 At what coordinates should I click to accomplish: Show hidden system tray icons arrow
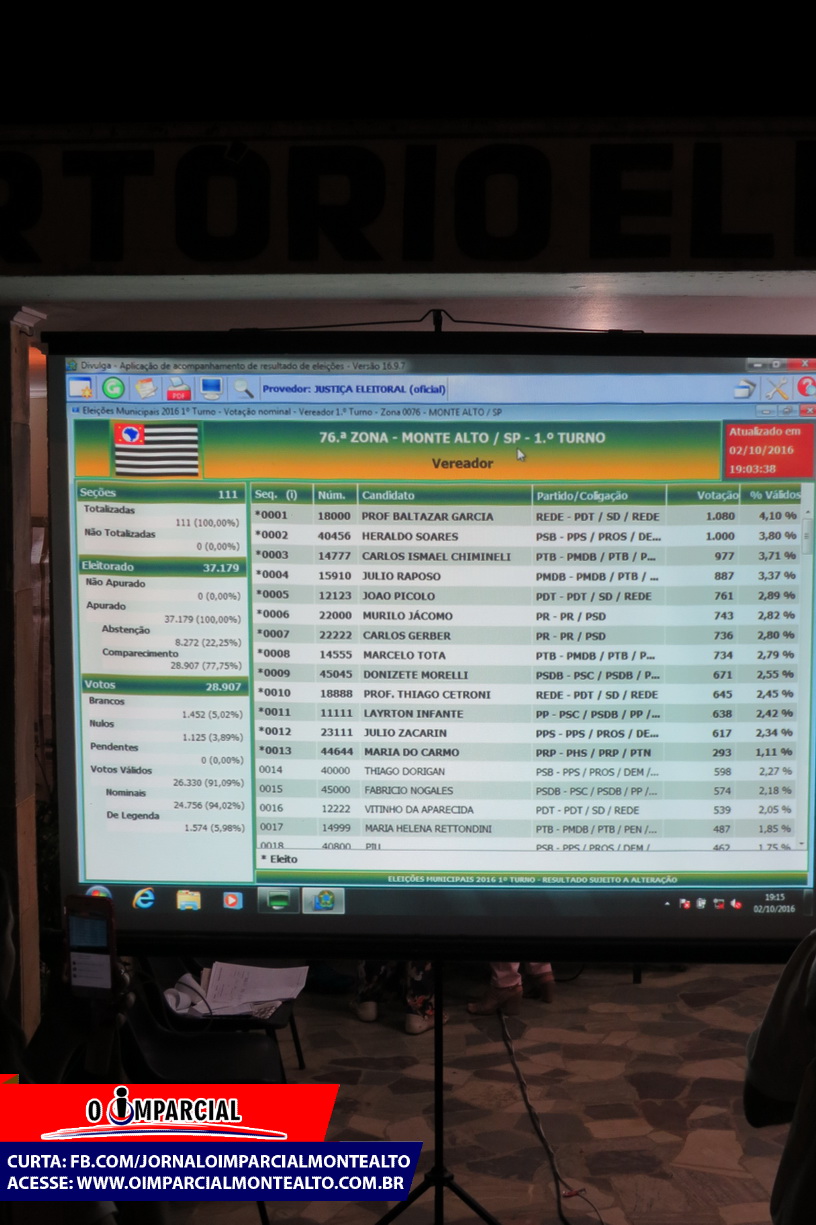coord(668,903)
